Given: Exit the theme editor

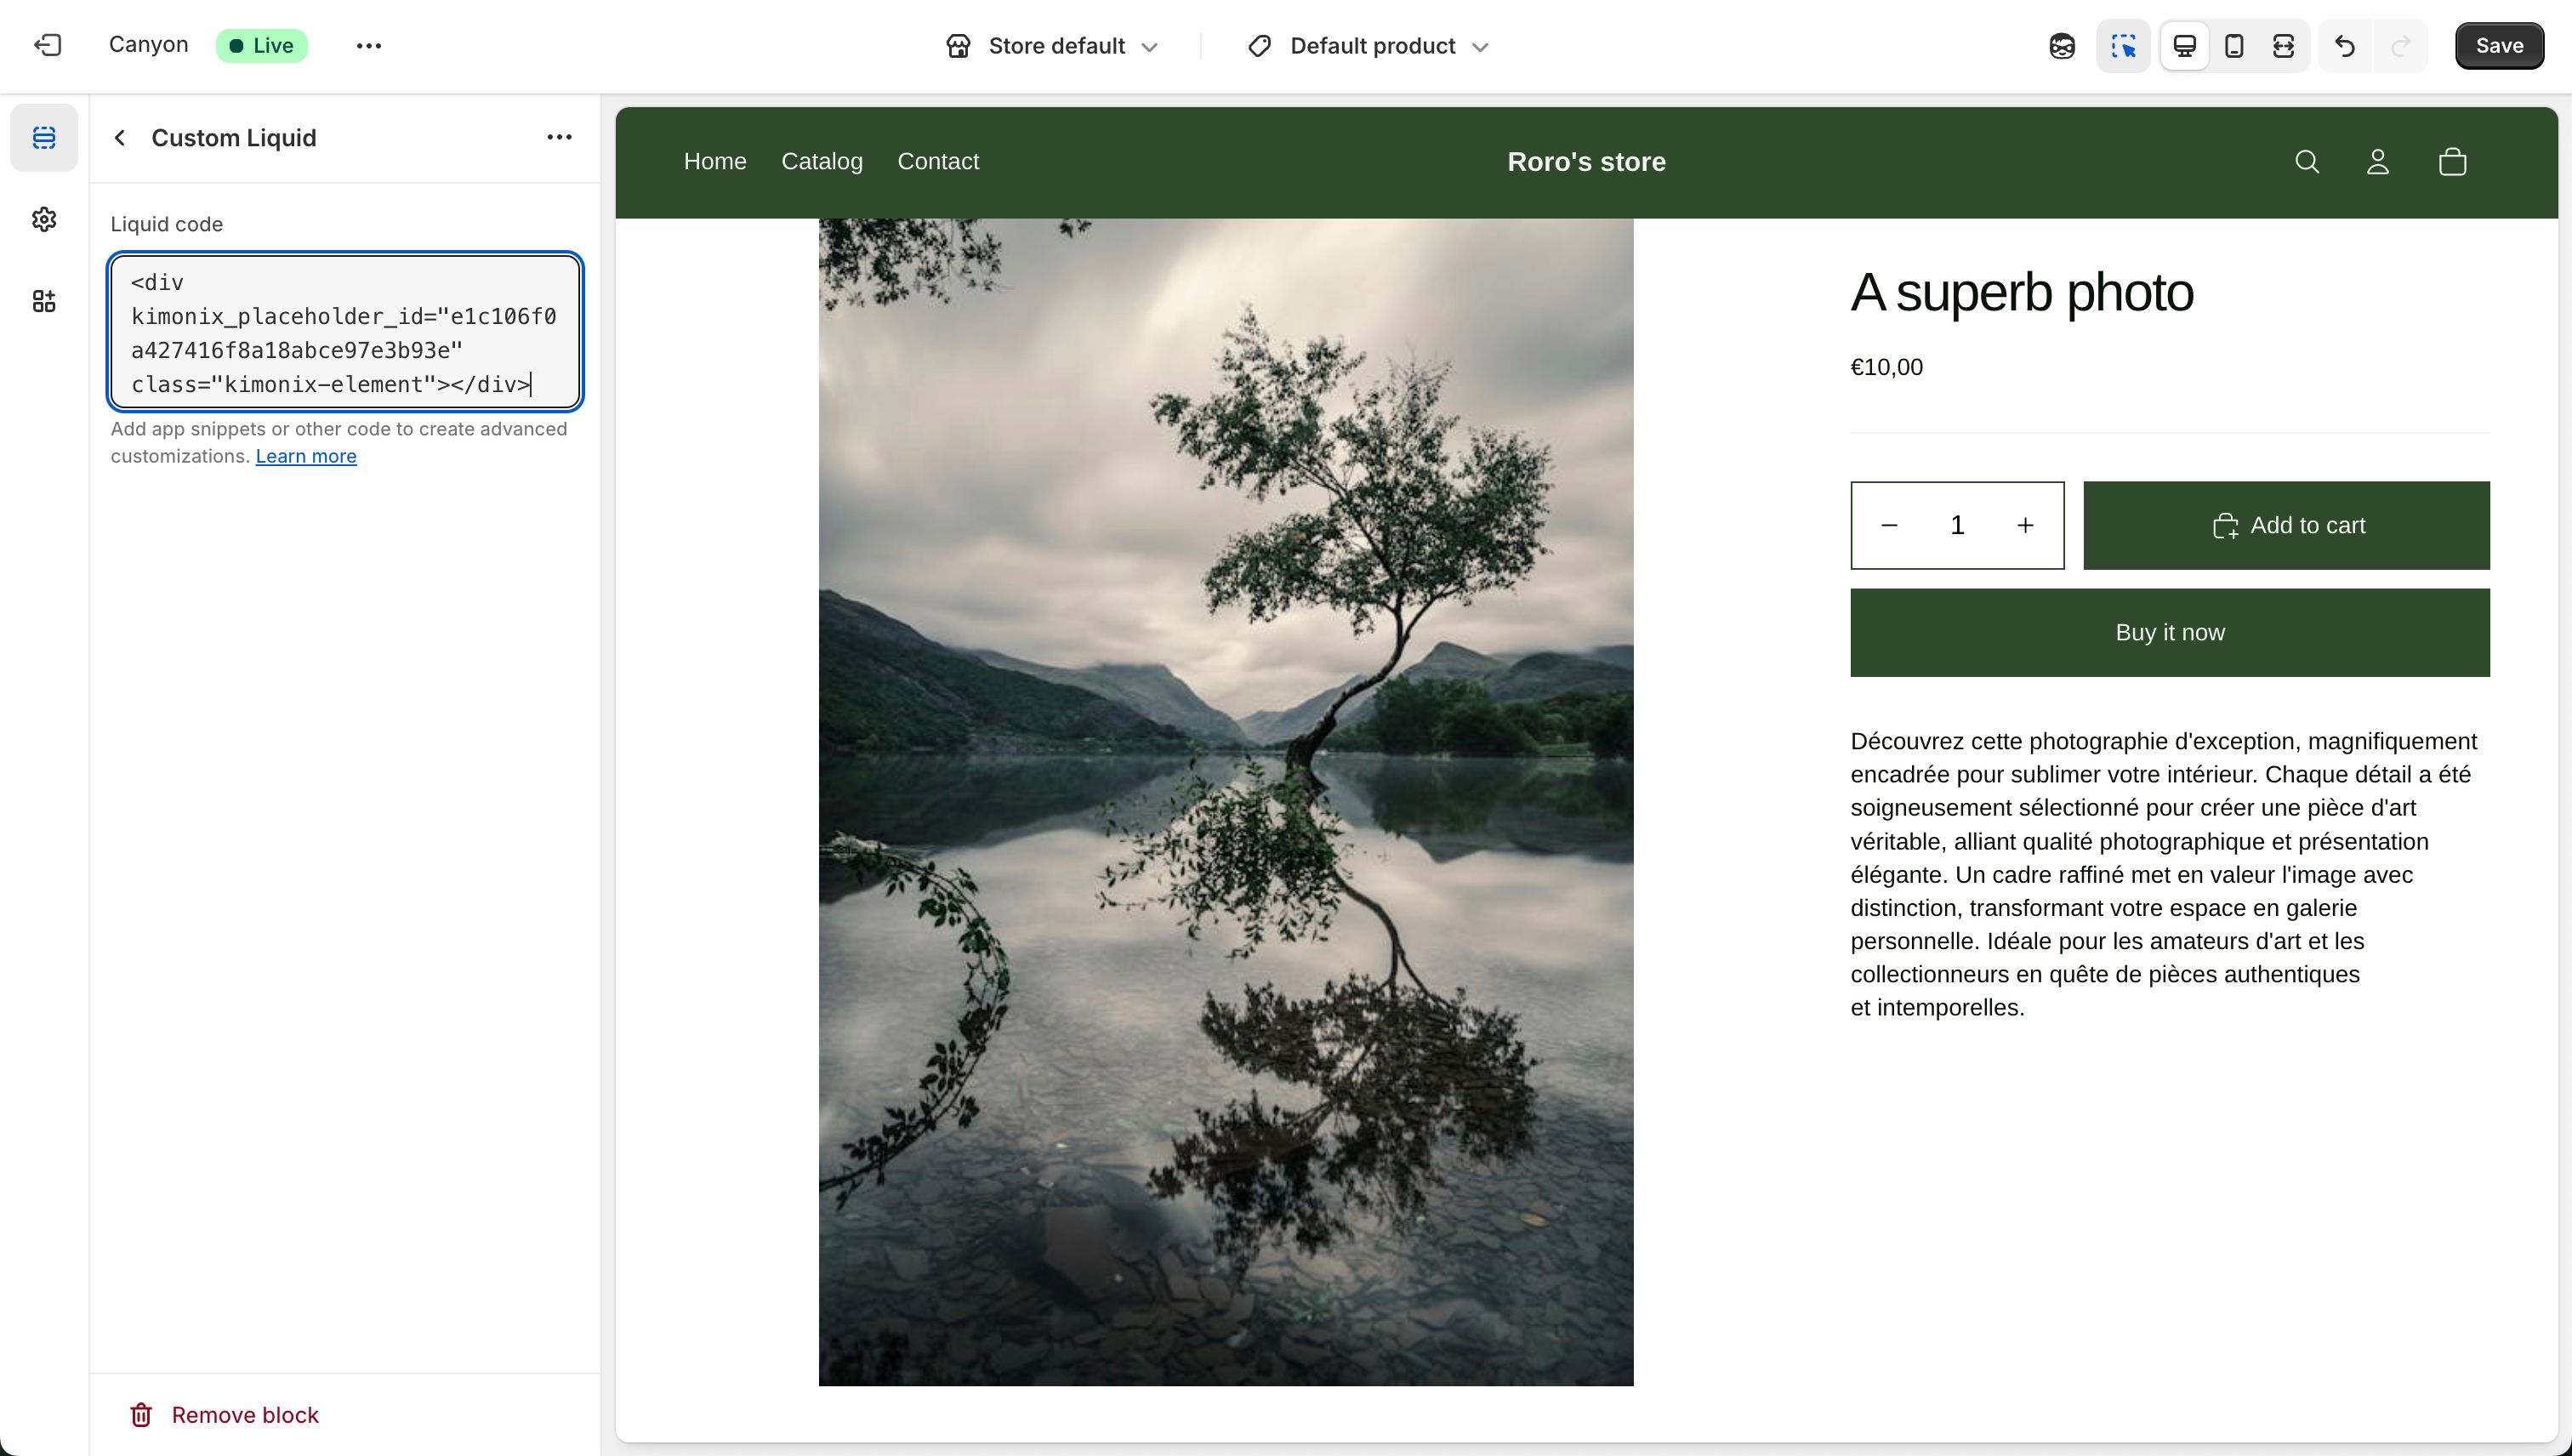Looking at the screenshot, I should pos(48,45).
